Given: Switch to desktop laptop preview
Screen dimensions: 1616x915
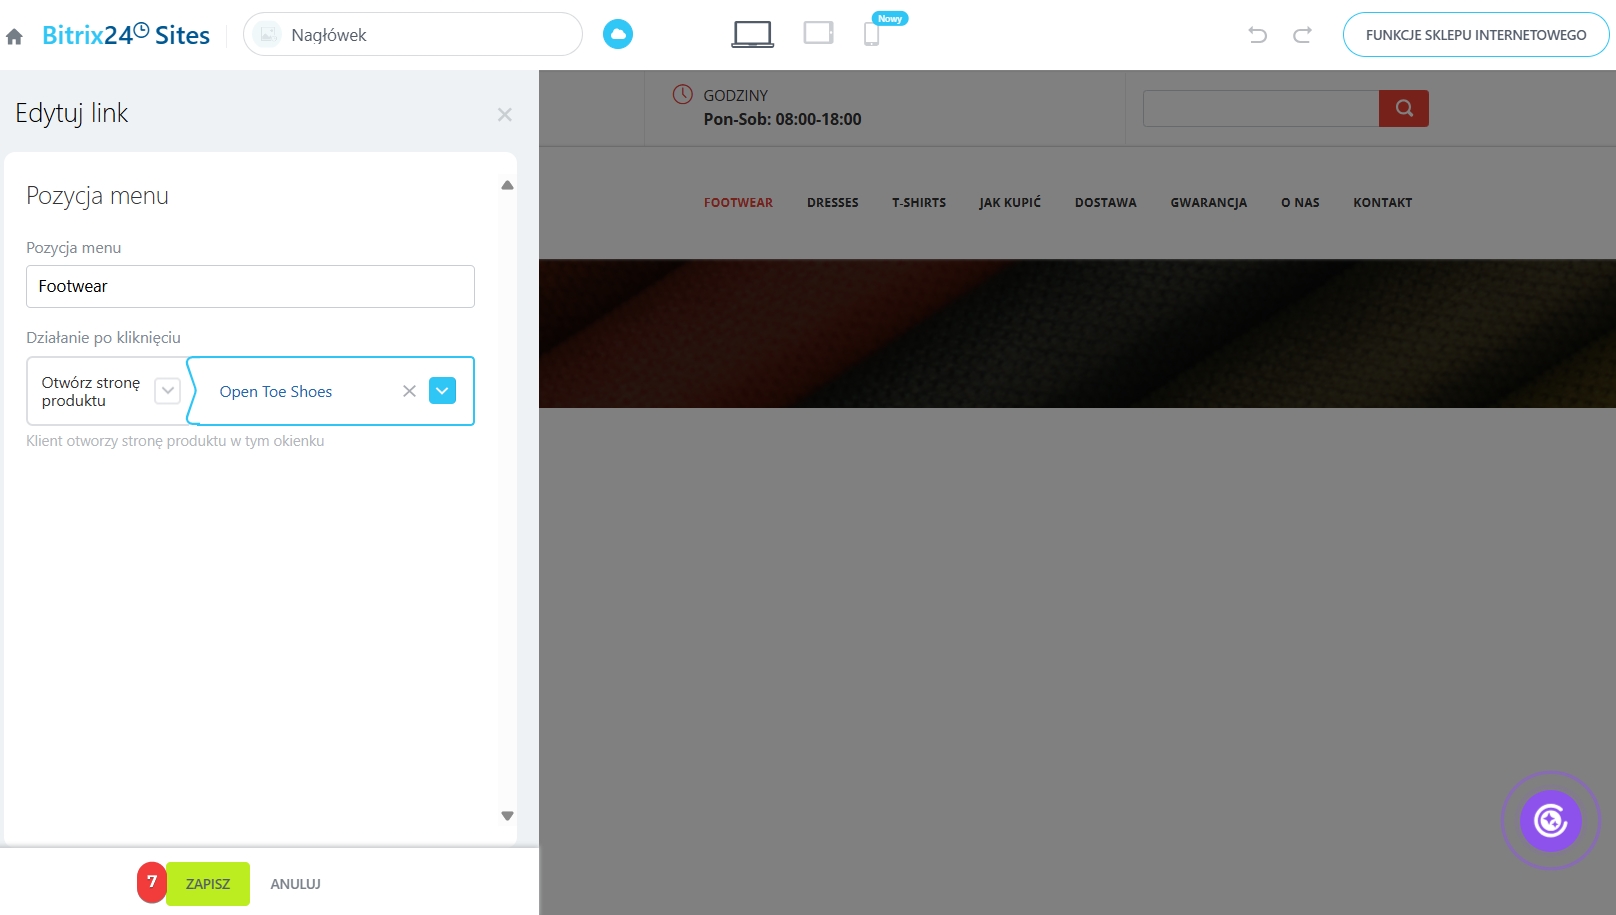Looking at the screenshot, I should pyautogui.click(x=753, y=34).
